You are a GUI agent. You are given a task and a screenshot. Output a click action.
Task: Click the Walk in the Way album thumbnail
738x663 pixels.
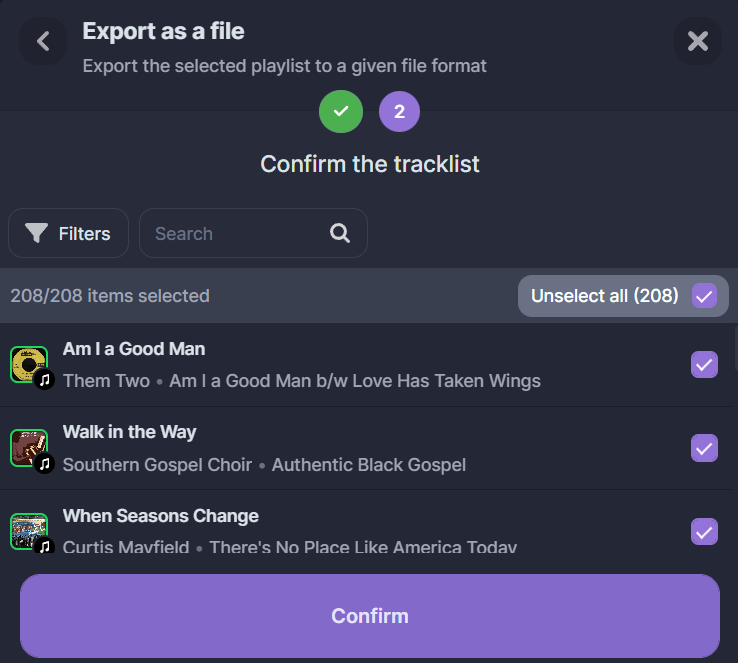(x=27, y=446)
